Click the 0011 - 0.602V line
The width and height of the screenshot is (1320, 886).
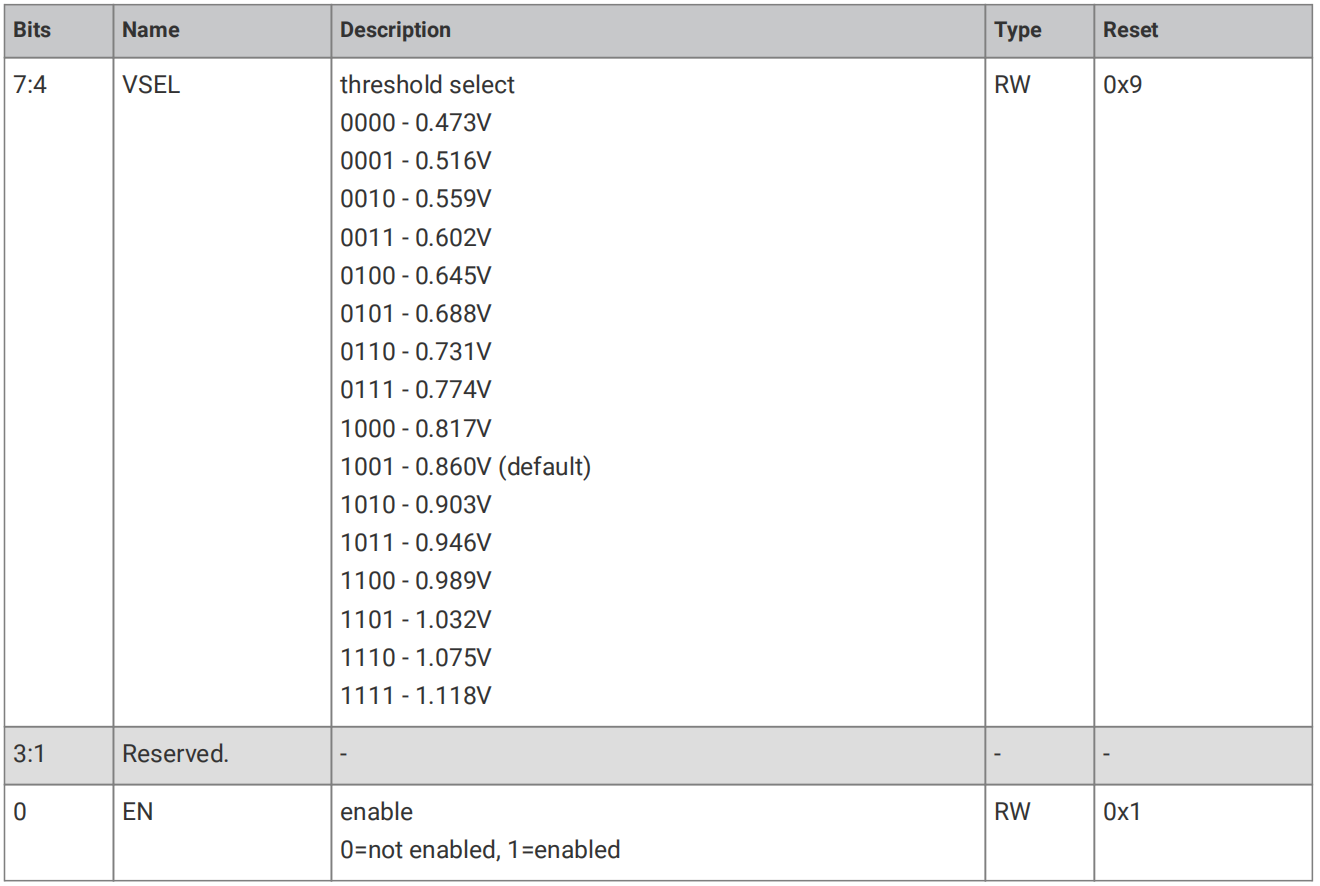(x=416, y=237)
